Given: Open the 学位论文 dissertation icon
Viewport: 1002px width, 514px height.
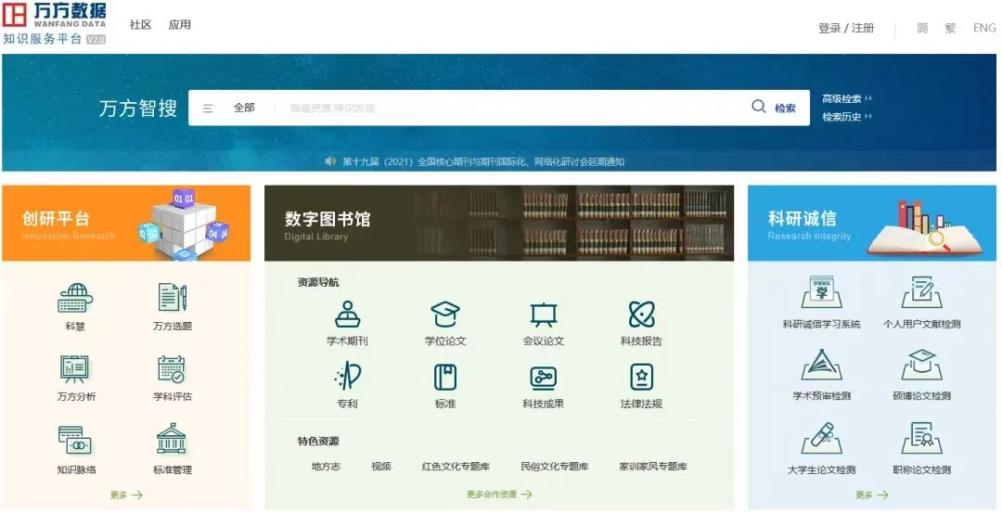Looking at the screenshot, I should pyautogui.click(x=445, y=314).
